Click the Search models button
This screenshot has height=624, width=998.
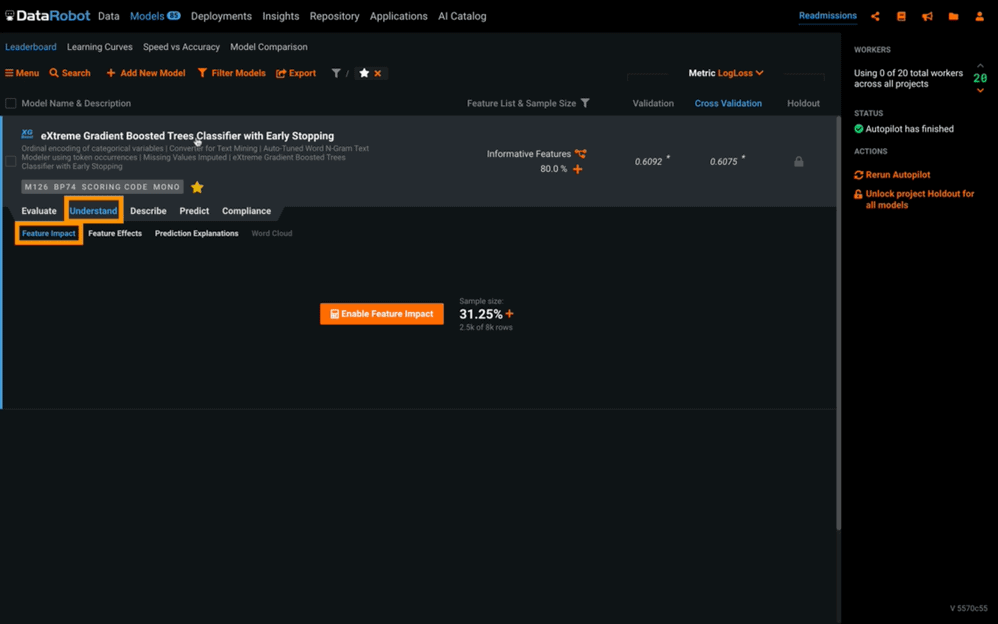(70, 73)
